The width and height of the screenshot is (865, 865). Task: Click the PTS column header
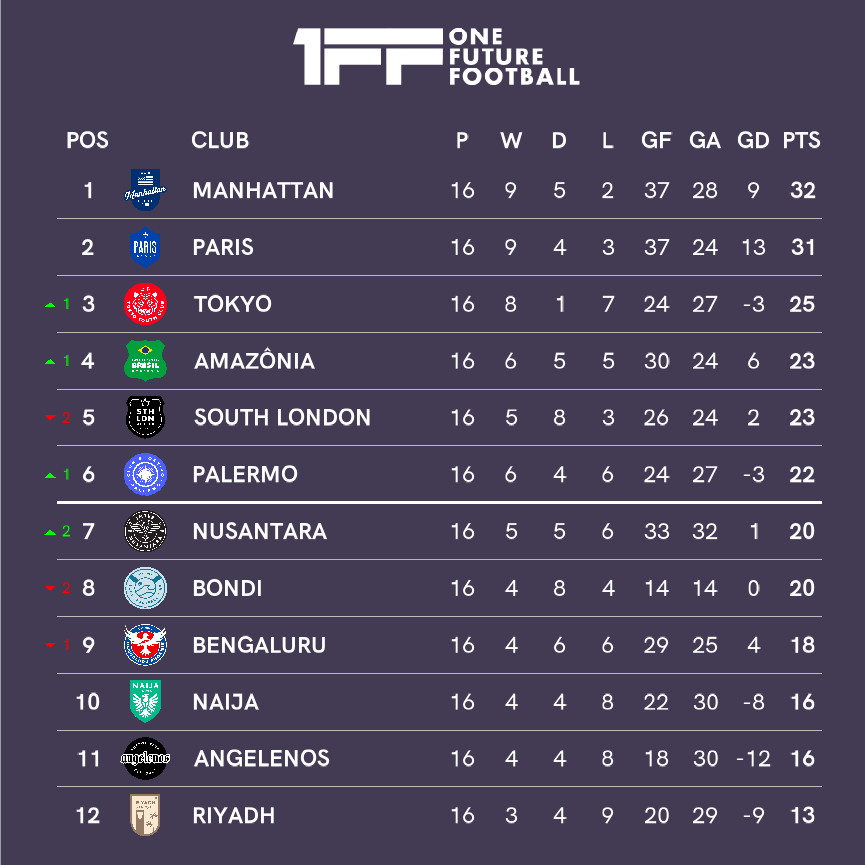tap(802, 141)
